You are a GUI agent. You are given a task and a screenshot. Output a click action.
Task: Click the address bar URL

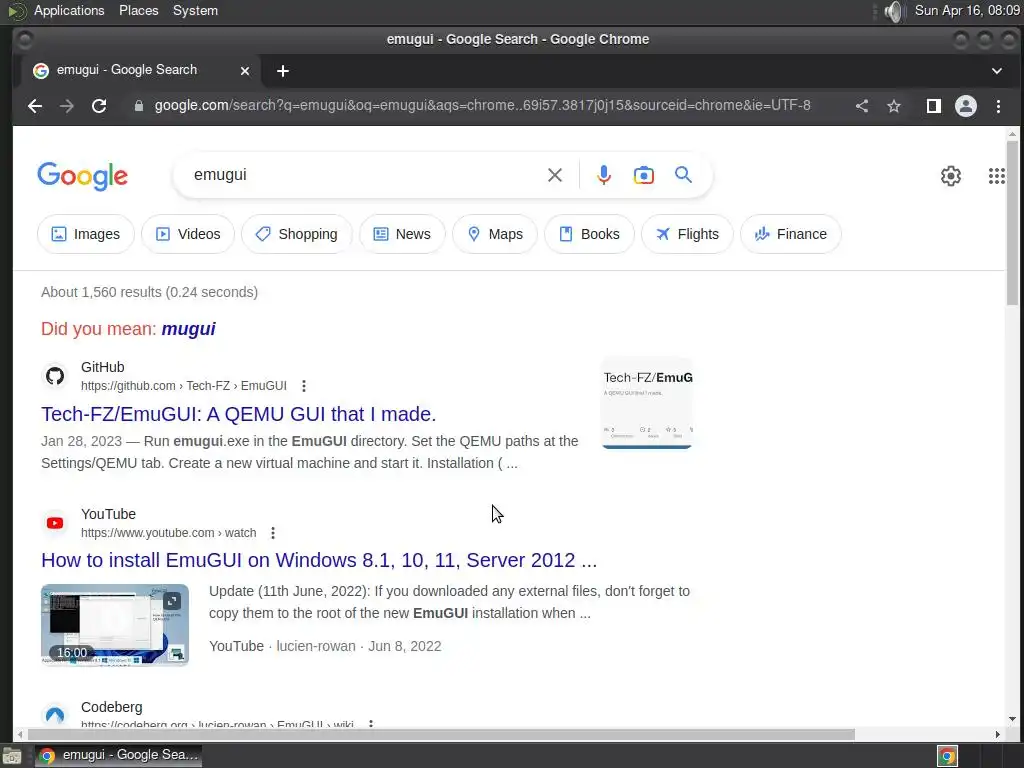click(483, 106)
